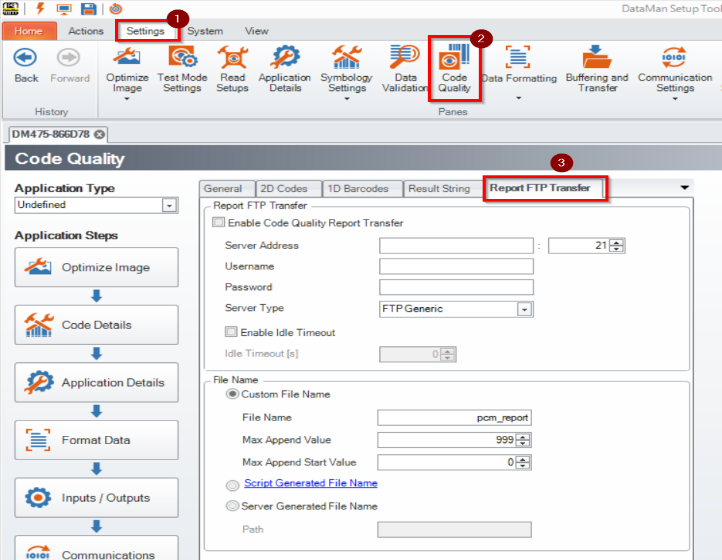Expand the Communication Settings dropdown arrow
722x560 pixels.
[675, 99]
